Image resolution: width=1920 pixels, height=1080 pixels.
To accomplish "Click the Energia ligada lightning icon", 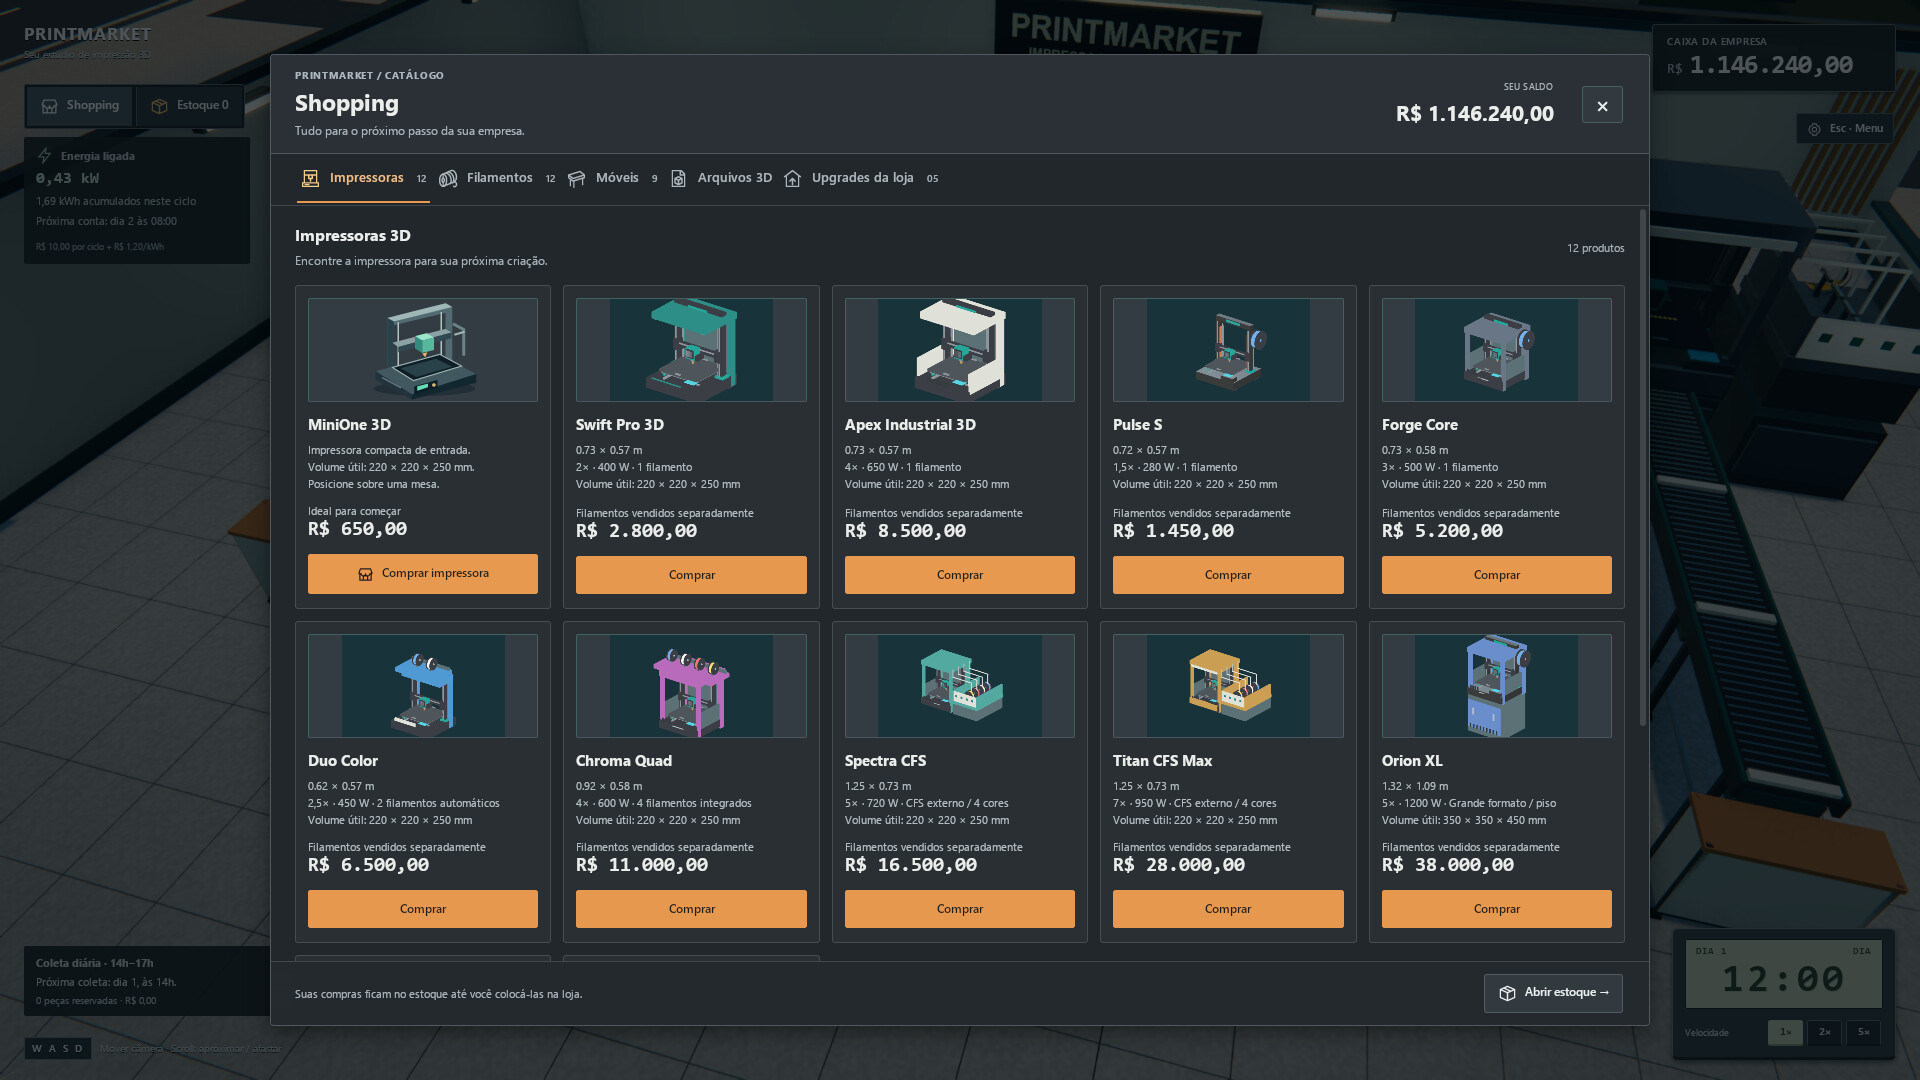I will (44, 156).
